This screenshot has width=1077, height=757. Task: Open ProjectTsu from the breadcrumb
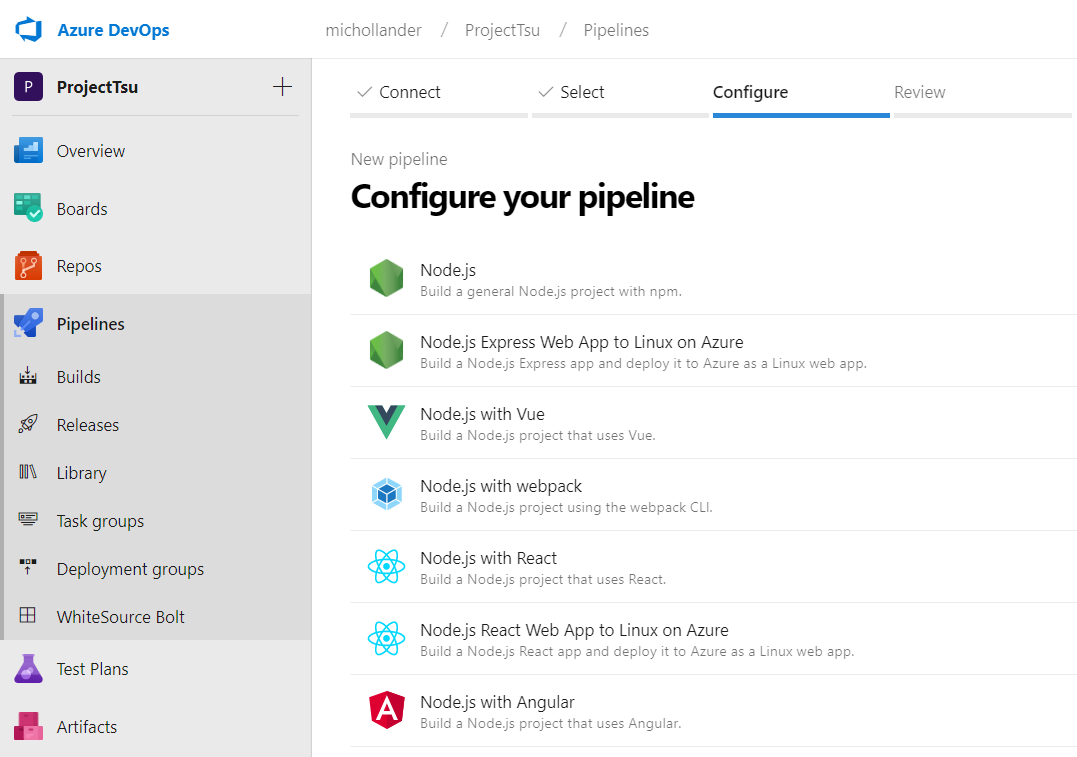tap(502, 30)
